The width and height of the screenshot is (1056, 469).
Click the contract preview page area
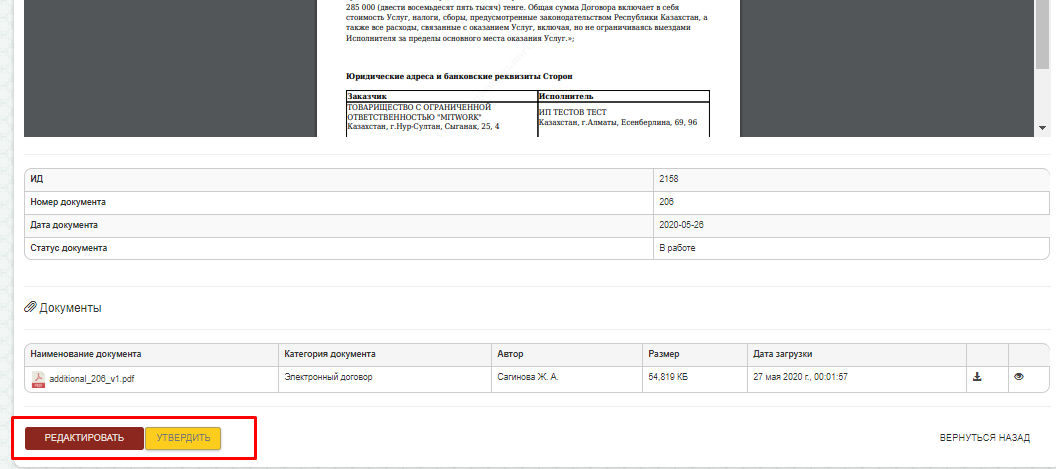528,50
